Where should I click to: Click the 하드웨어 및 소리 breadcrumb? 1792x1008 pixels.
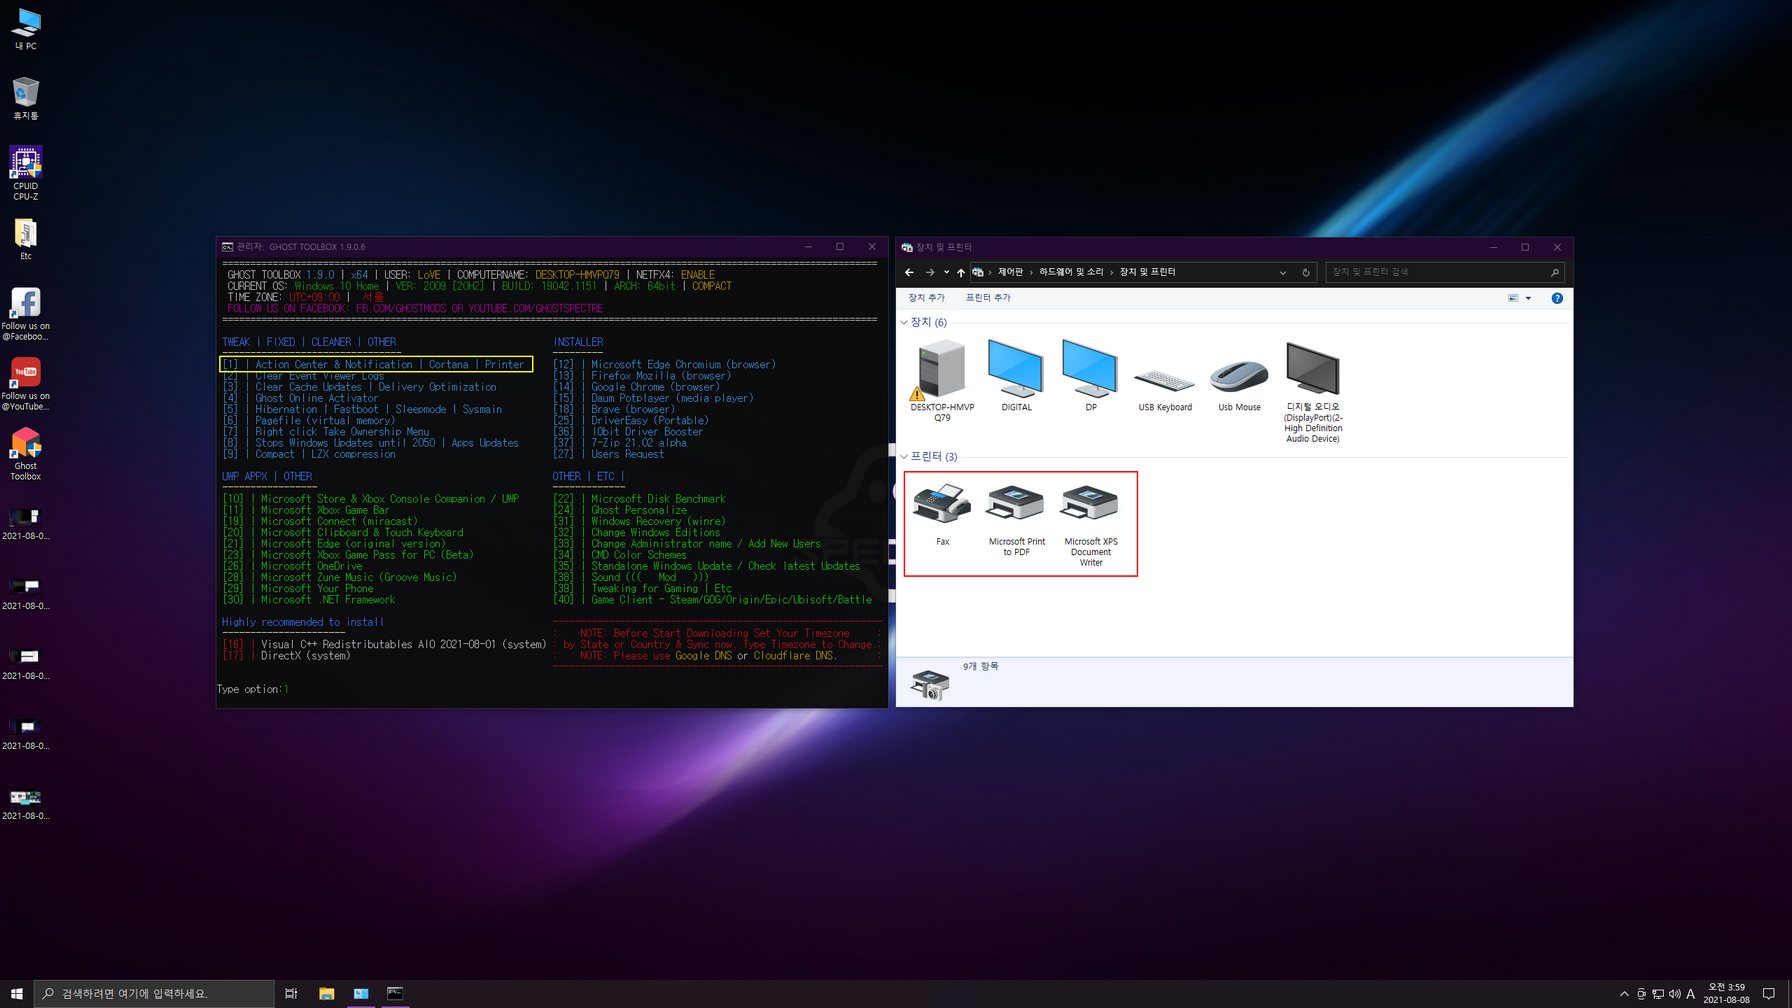click(1071, 272)
